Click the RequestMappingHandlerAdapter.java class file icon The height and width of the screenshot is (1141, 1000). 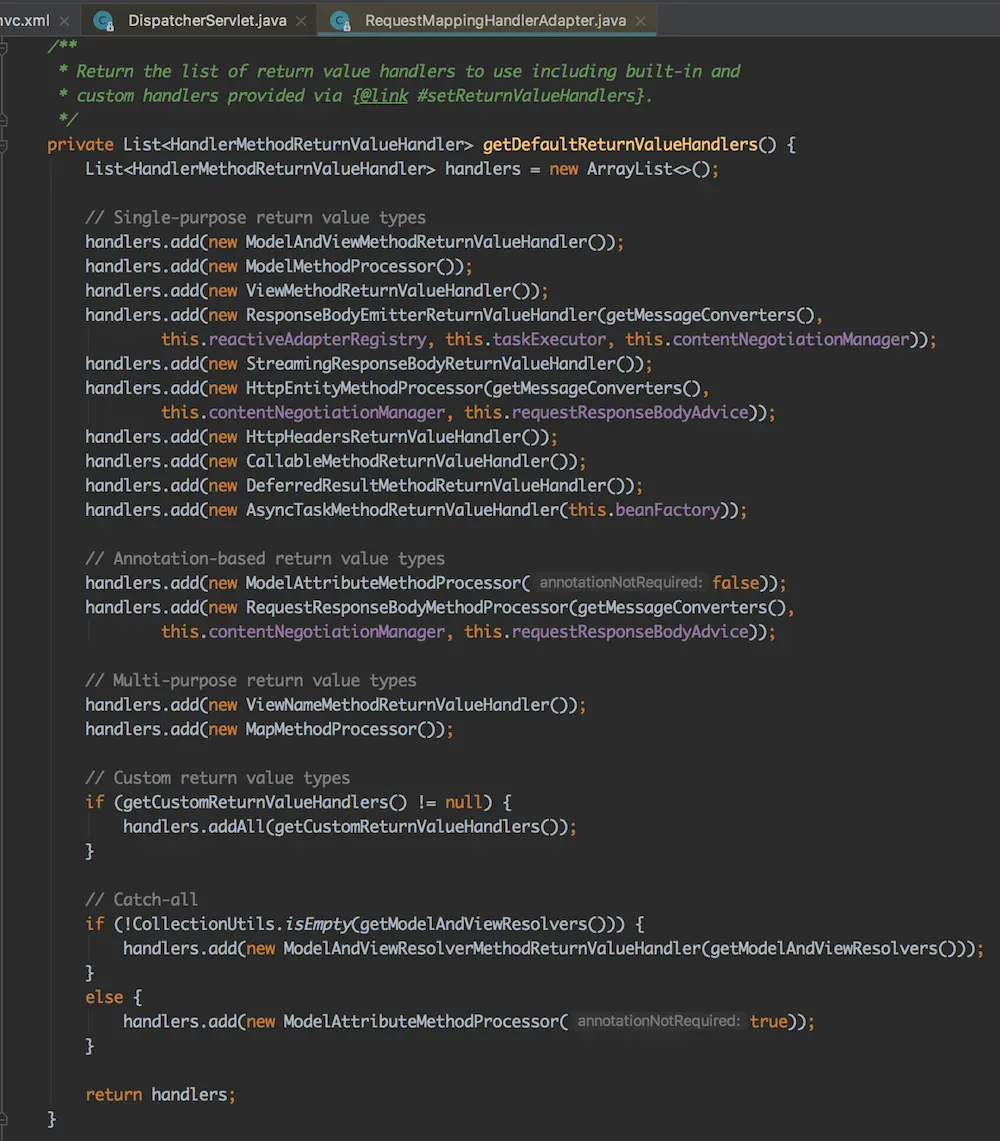click(340, 20)
